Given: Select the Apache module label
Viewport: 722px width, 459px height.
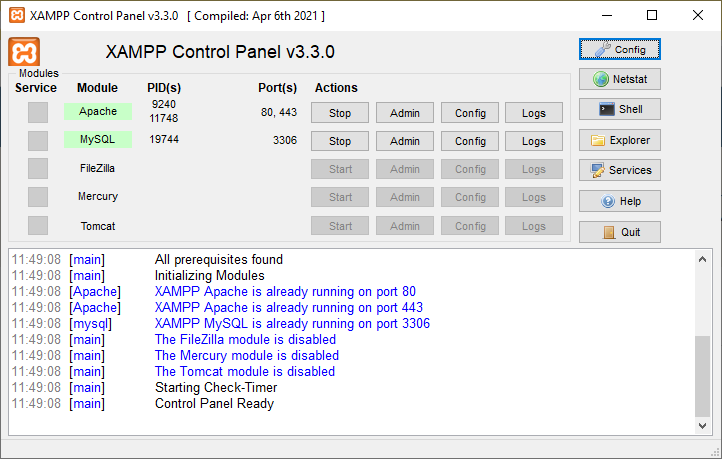Looking at the screenshot, I should [x=98, y=111].
